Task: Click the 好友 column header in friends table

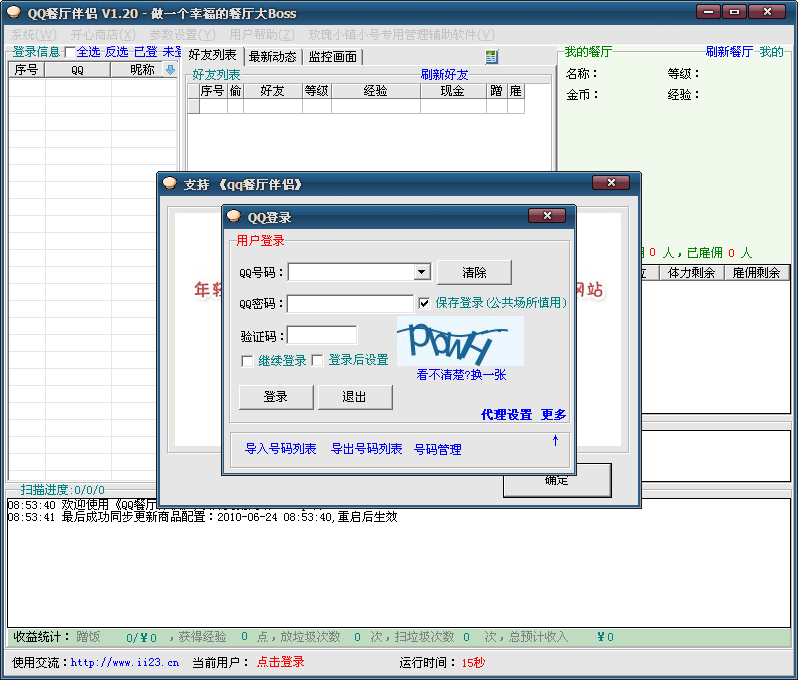Action: (x=272, y=91)
